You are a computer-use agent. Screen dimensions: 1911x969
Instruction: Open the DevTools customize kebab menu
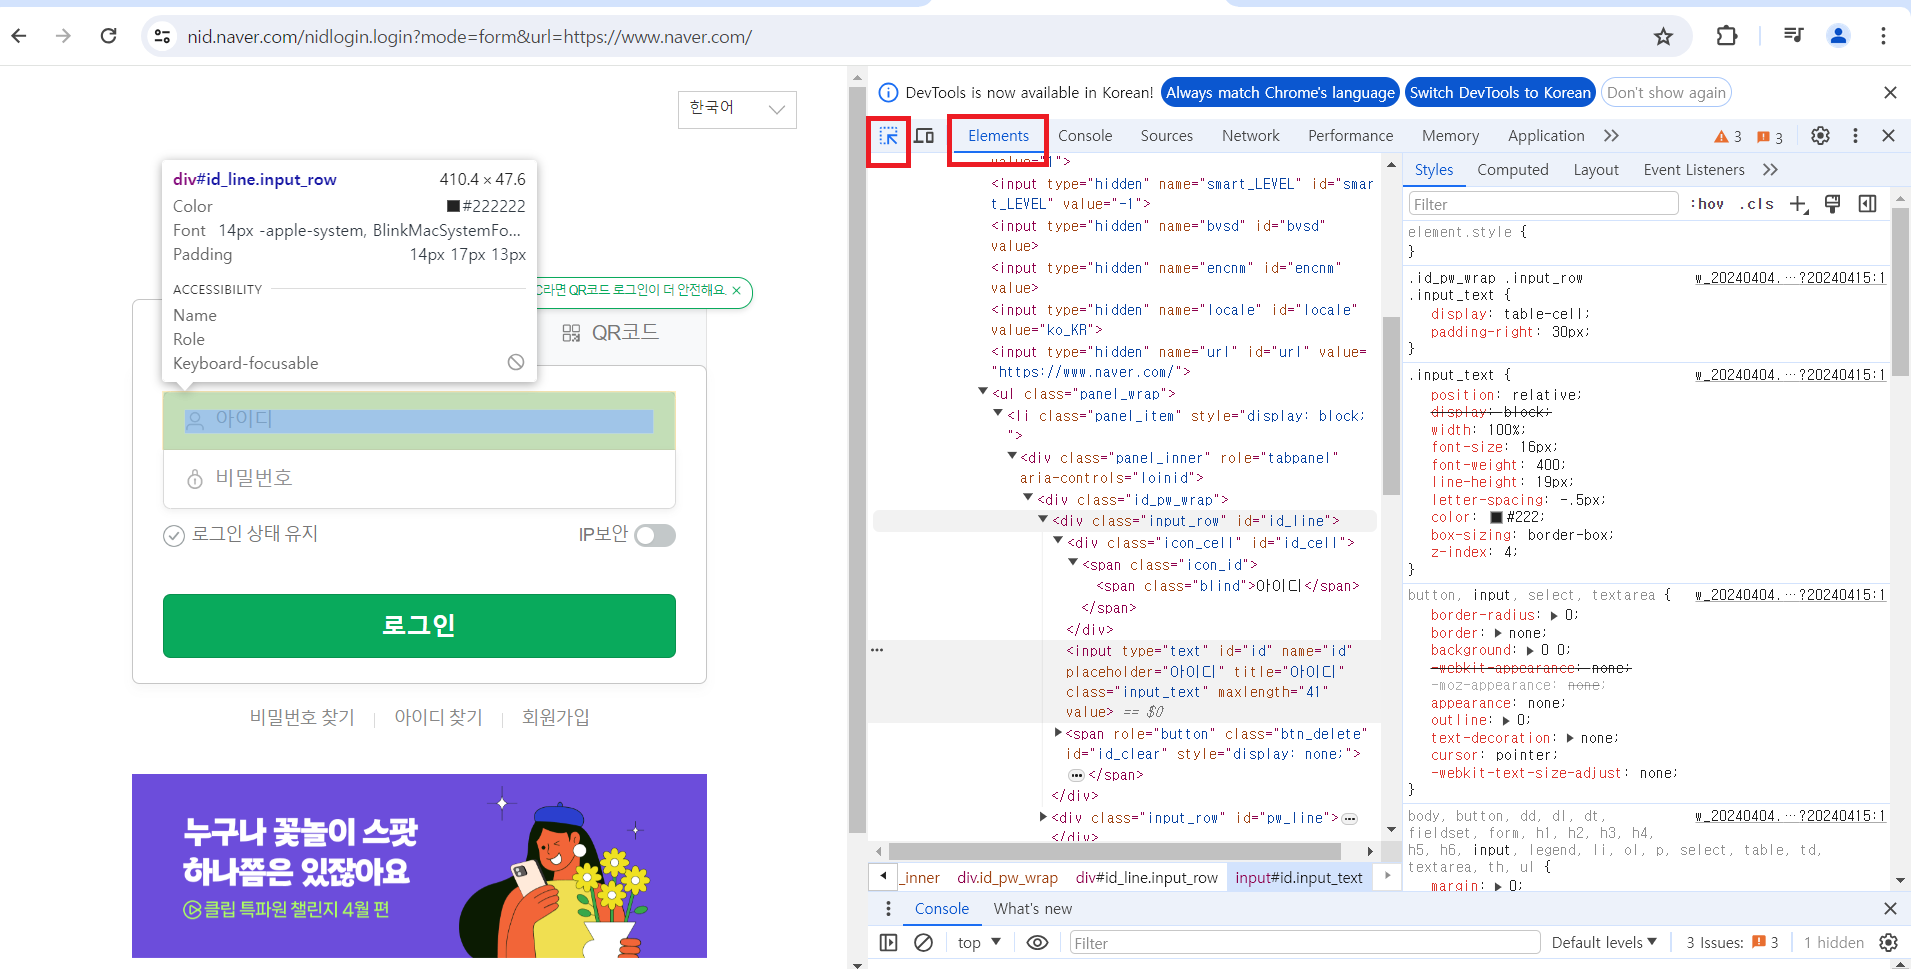[1855, 136]
